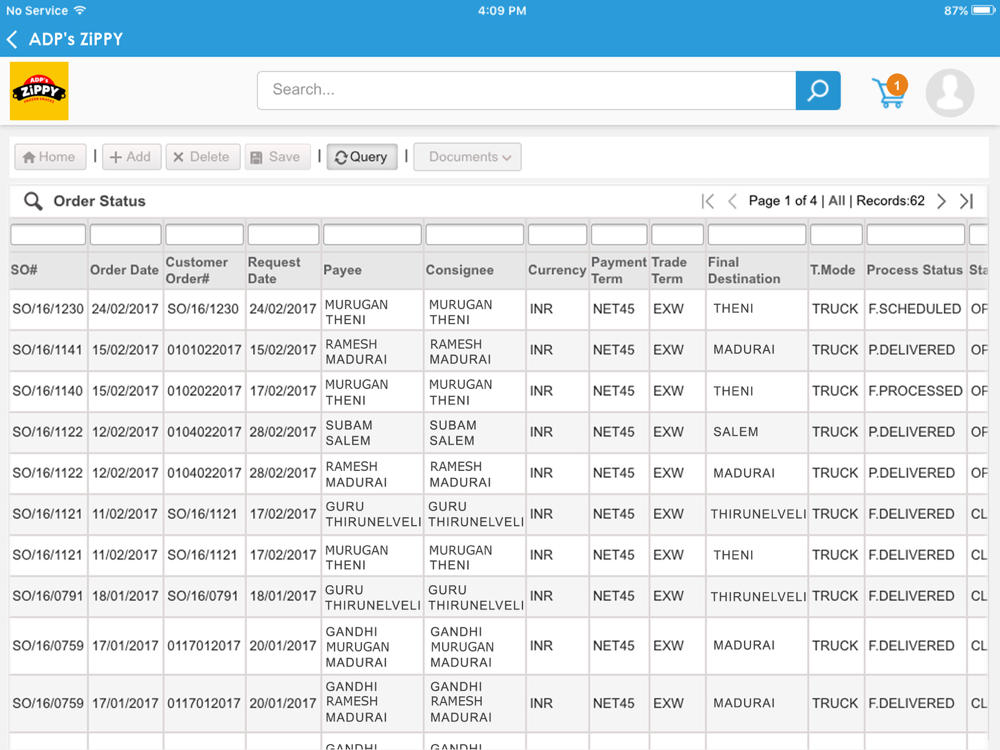This screenshot has width=1000, height=750.
Task: Click the magnifier search button
Action: coord(818,91)
